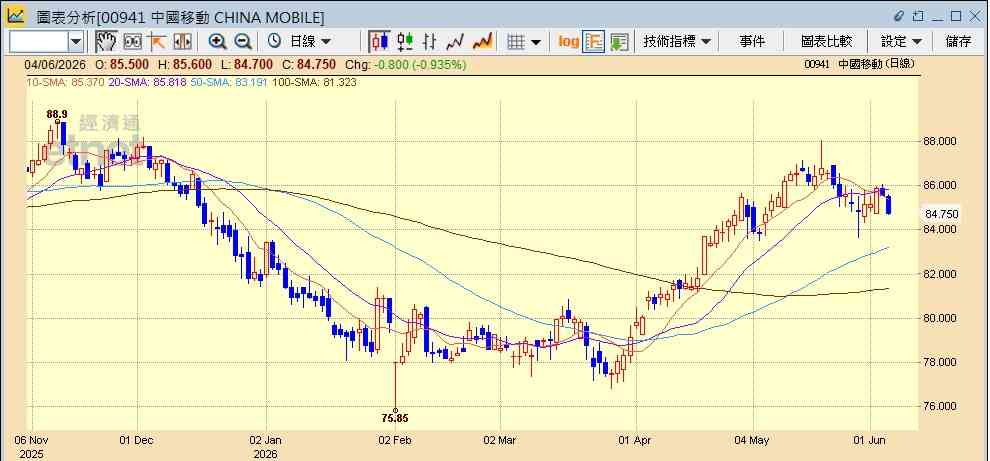
Task: Click the clock period icon
Action: [274, 42]
